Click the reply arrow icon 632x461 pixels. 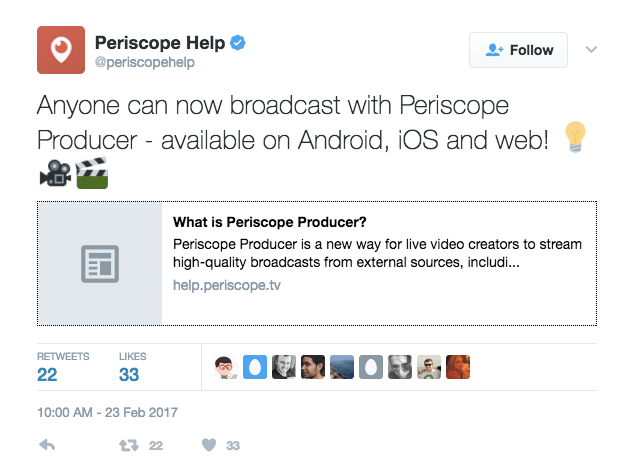[x=47, y=445]
